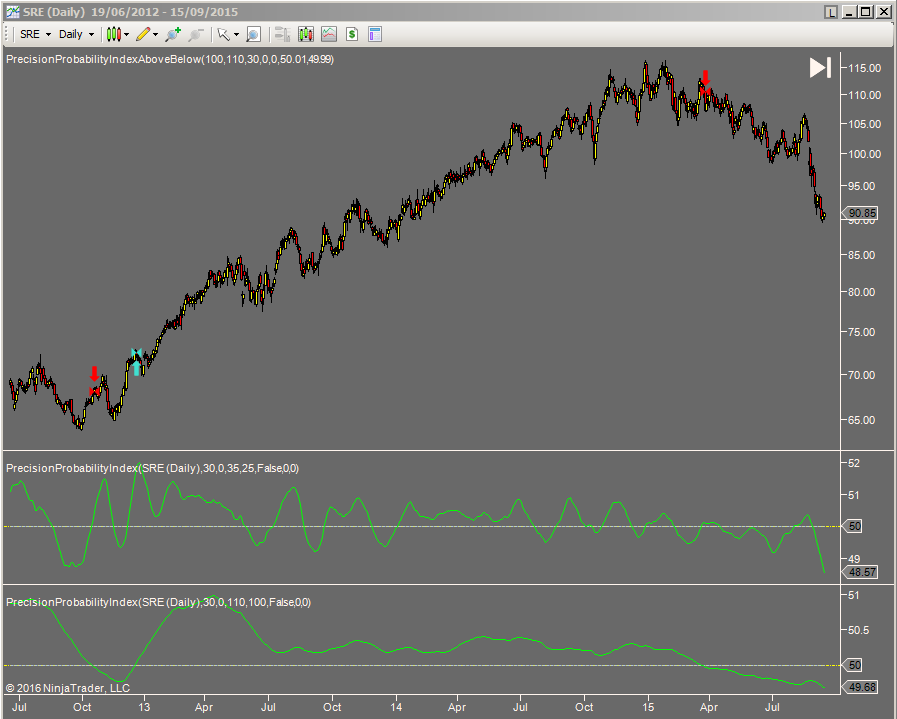Click the 14 year label on time axis
The image size is (897, 719).
click(396, 707)
